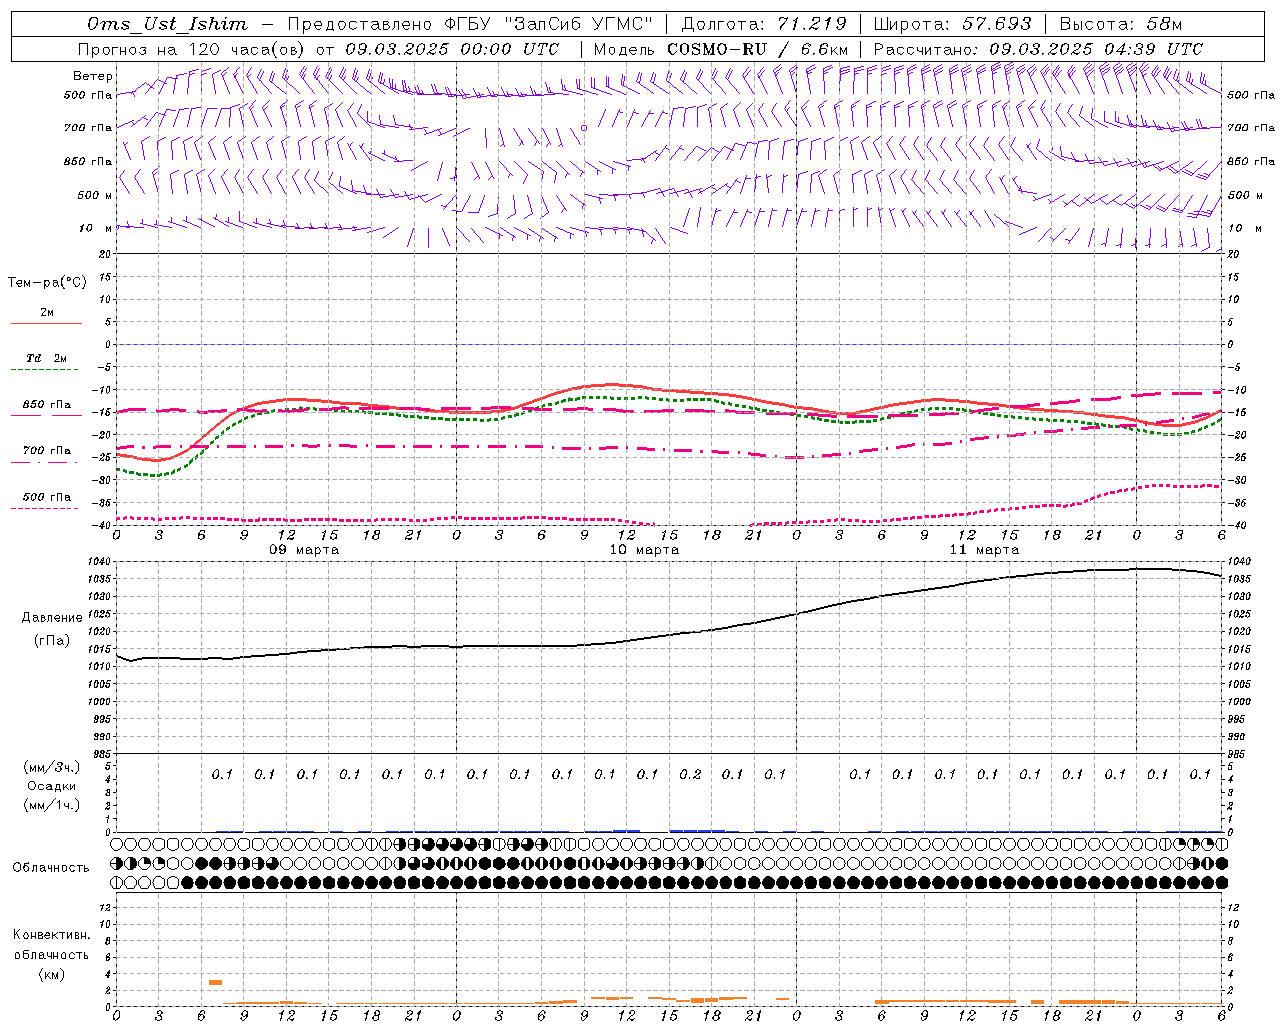Click the Конвективн. label of the convective panel
The image size is (1280, 1024).
pos(51,935)
